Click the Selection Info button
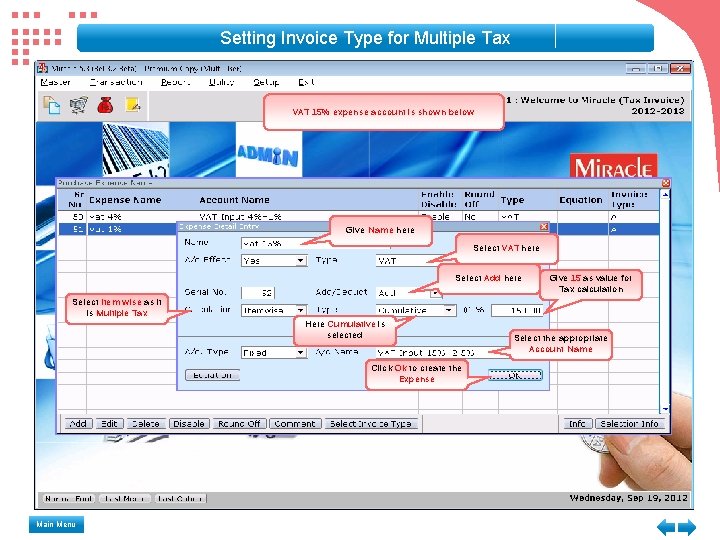Image resolution: width=720 pixels, height=540 pixels. (629, 423)
